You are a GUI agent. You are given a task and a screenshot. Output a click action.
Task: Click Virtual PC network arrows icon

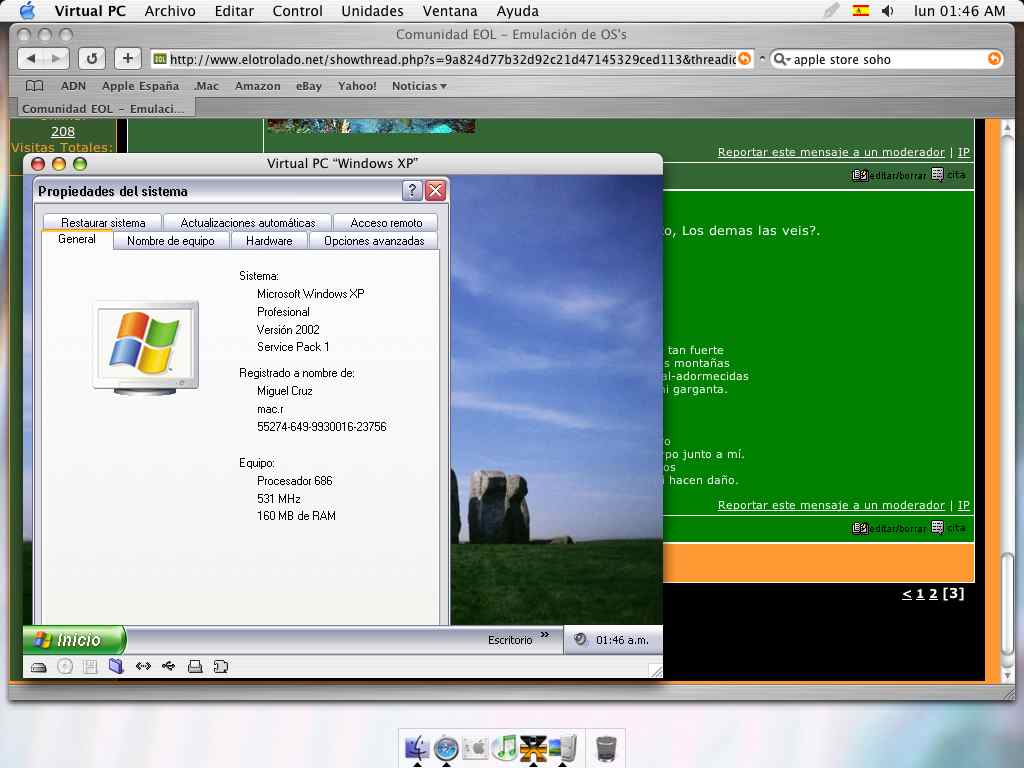pos(143,666)
